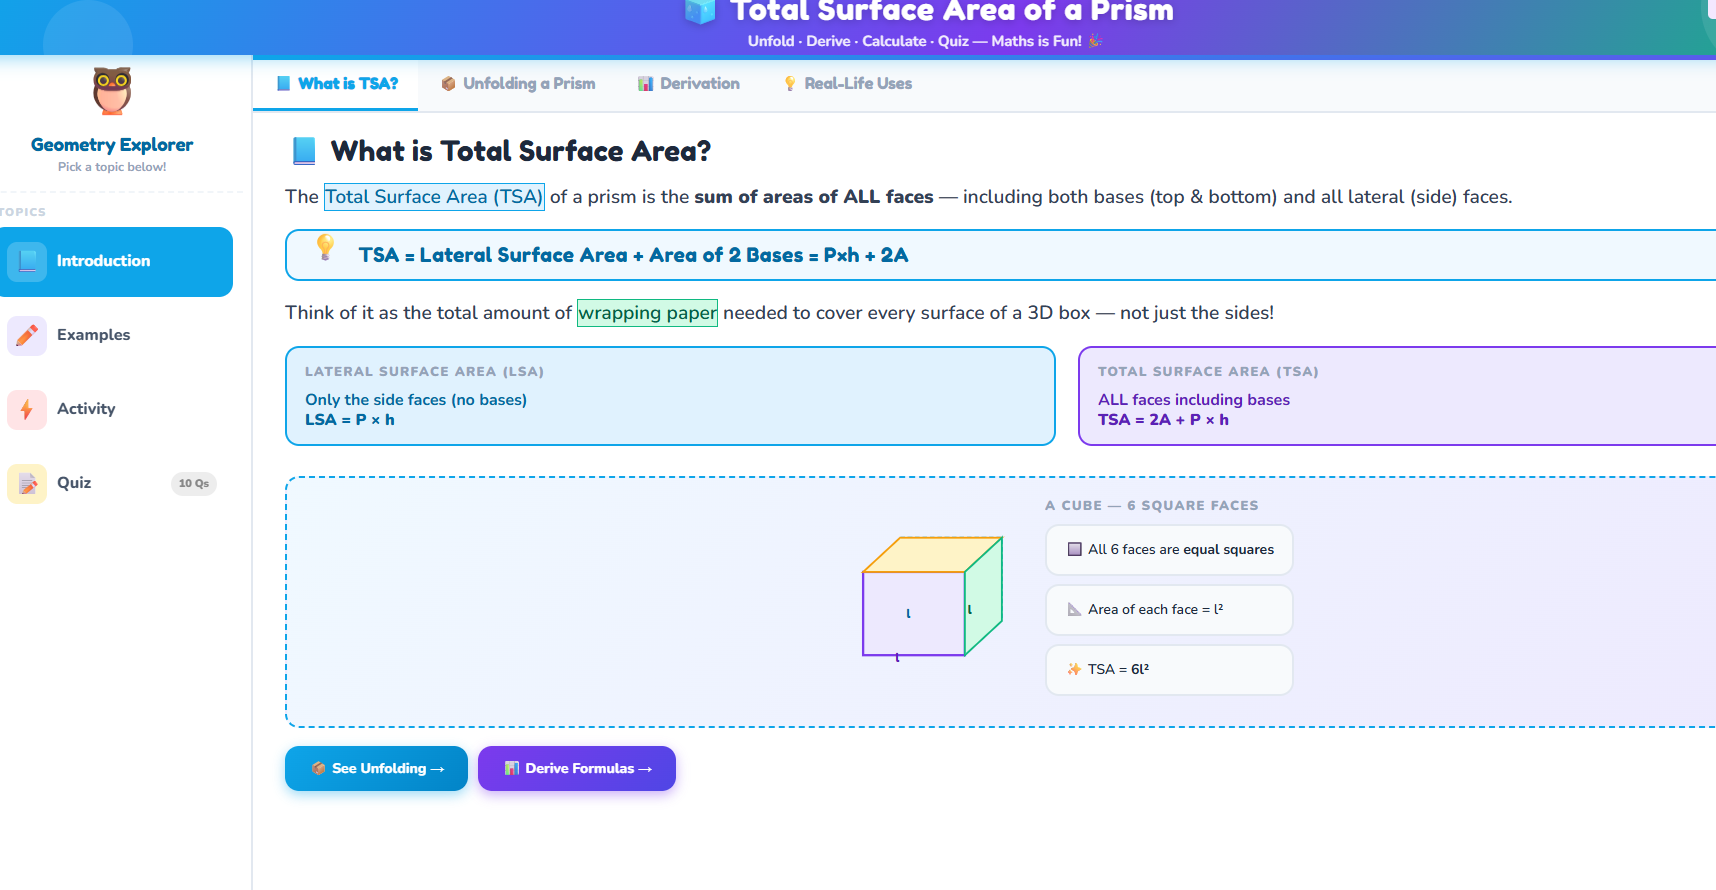This screenshot has height=890, width=1716.
Task: Click the cube icon in the page title
Action: pyautogui.click(x=698, y=12)
